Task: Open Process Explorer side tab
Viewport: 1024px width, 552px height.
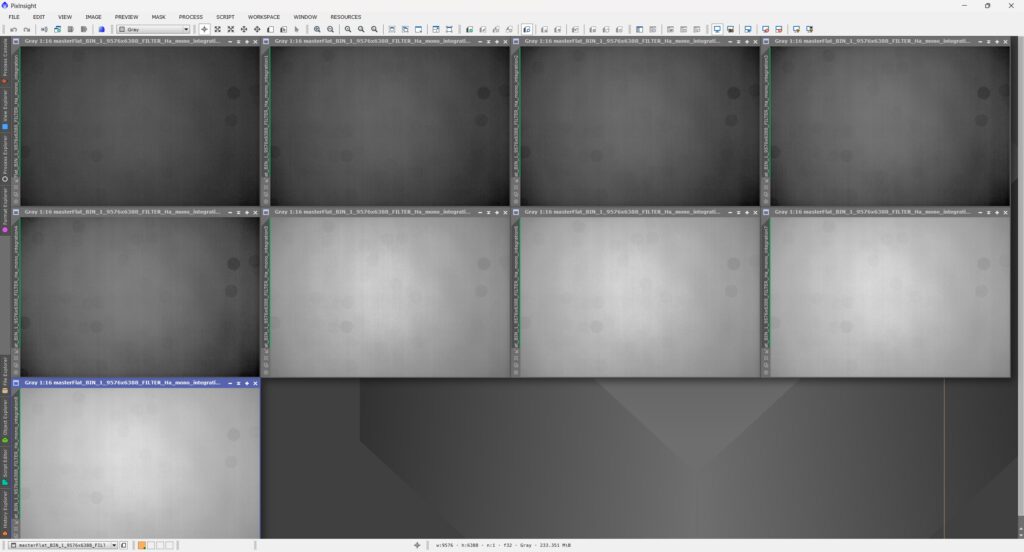Action: coord(5,158)
